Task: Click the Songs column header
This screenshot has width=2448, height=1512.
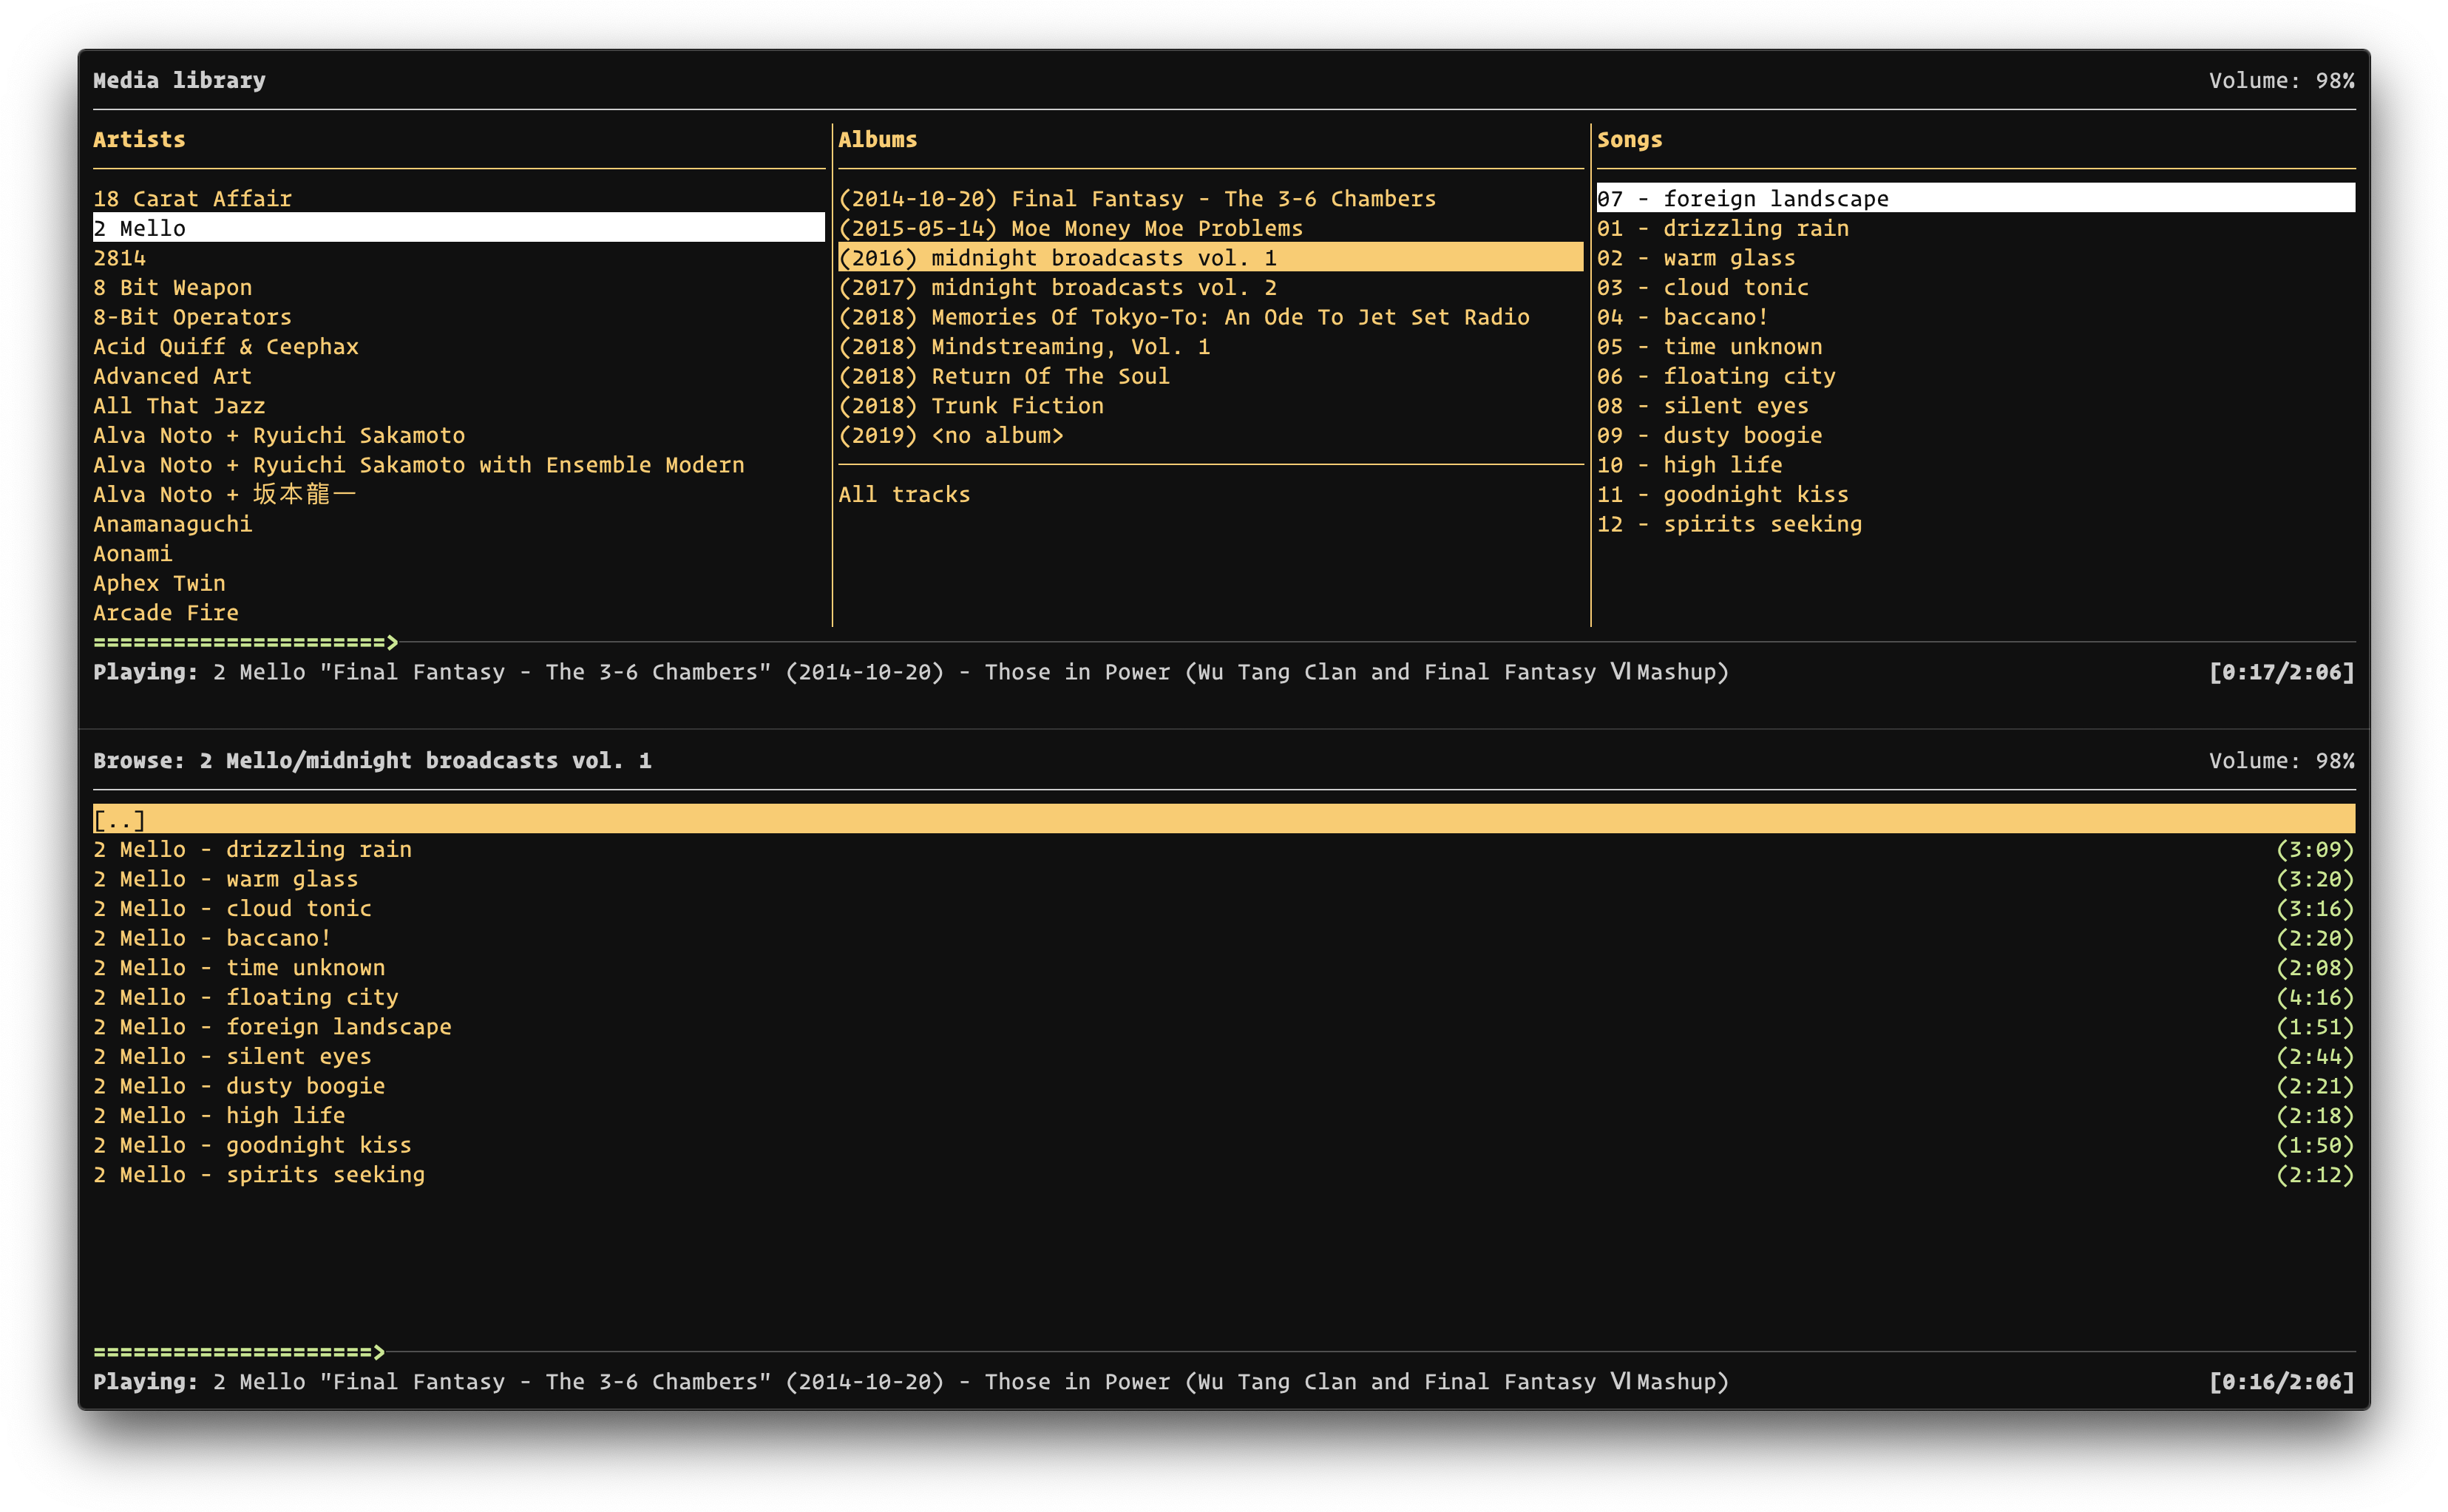Action: click(1629, 140)
